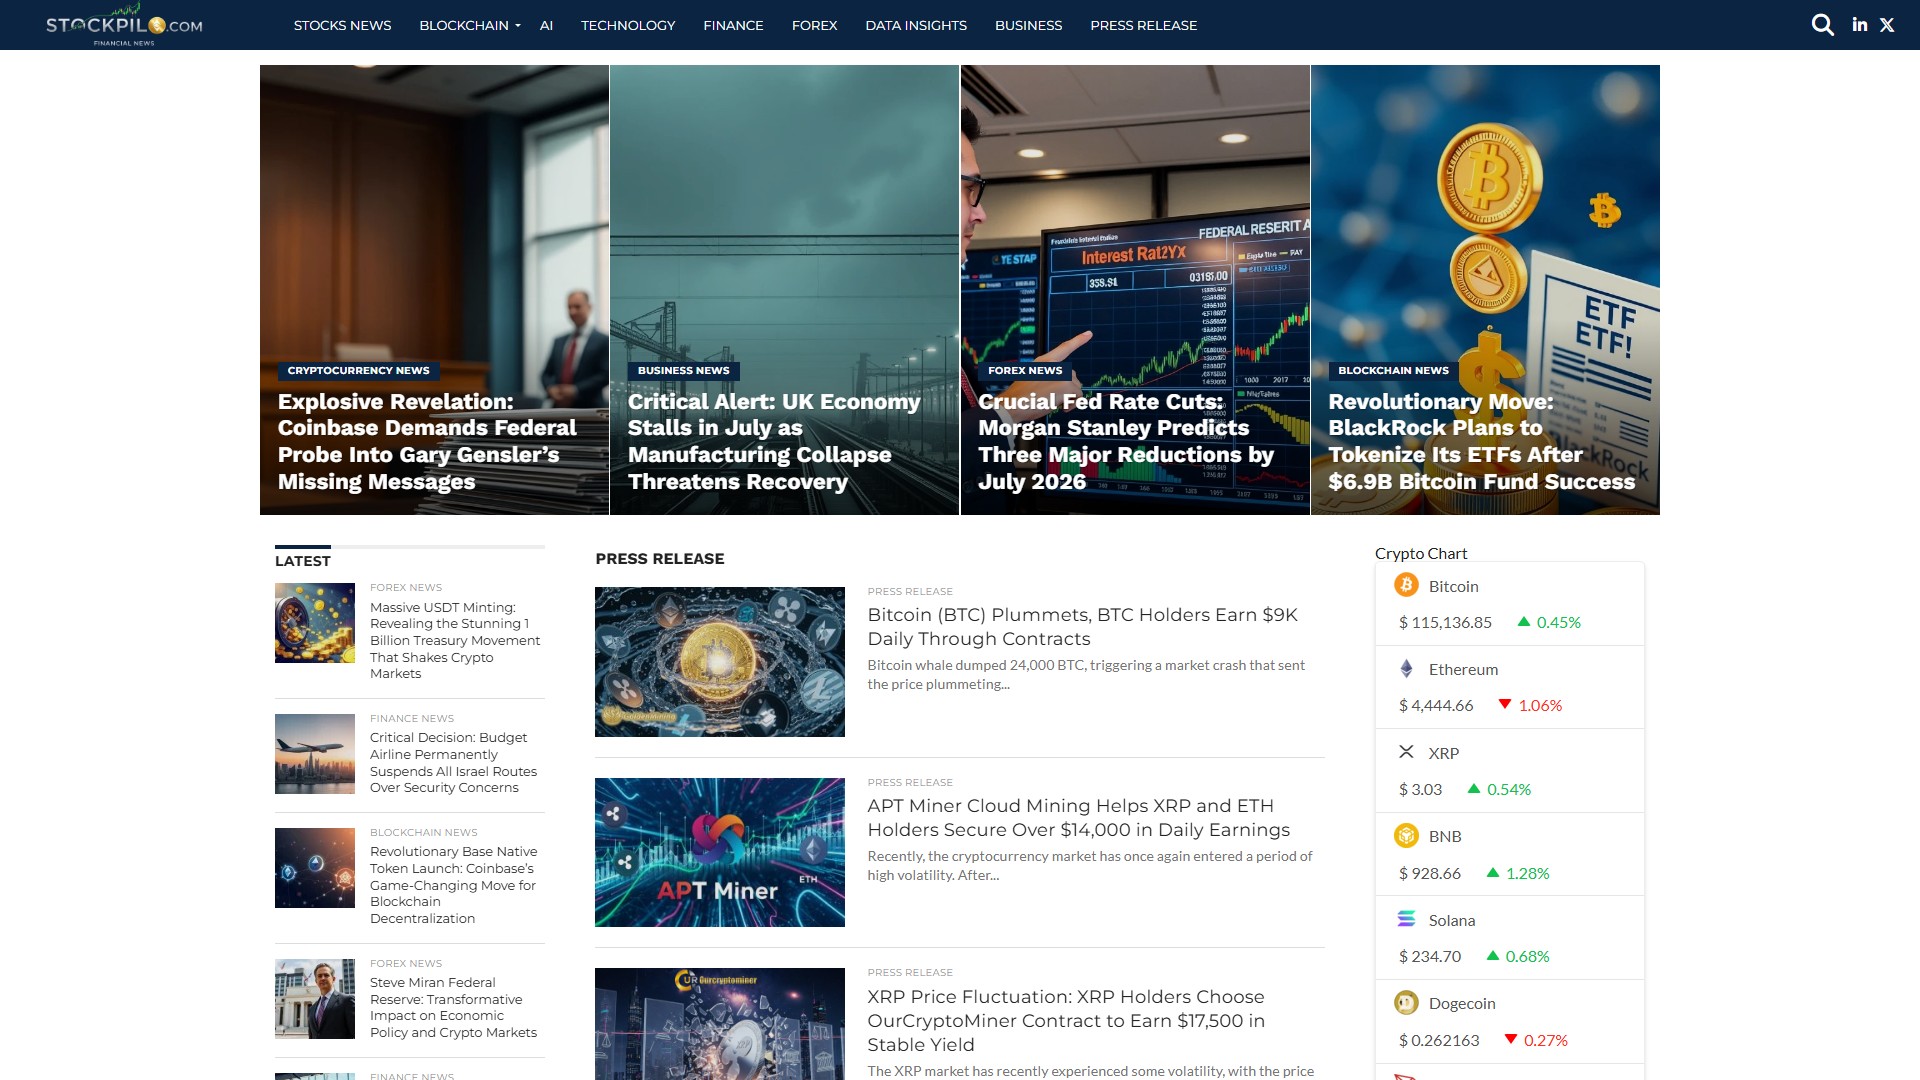
Task: Expand the Blockchain menu dropdown arrow
Action: coord(518,26)
